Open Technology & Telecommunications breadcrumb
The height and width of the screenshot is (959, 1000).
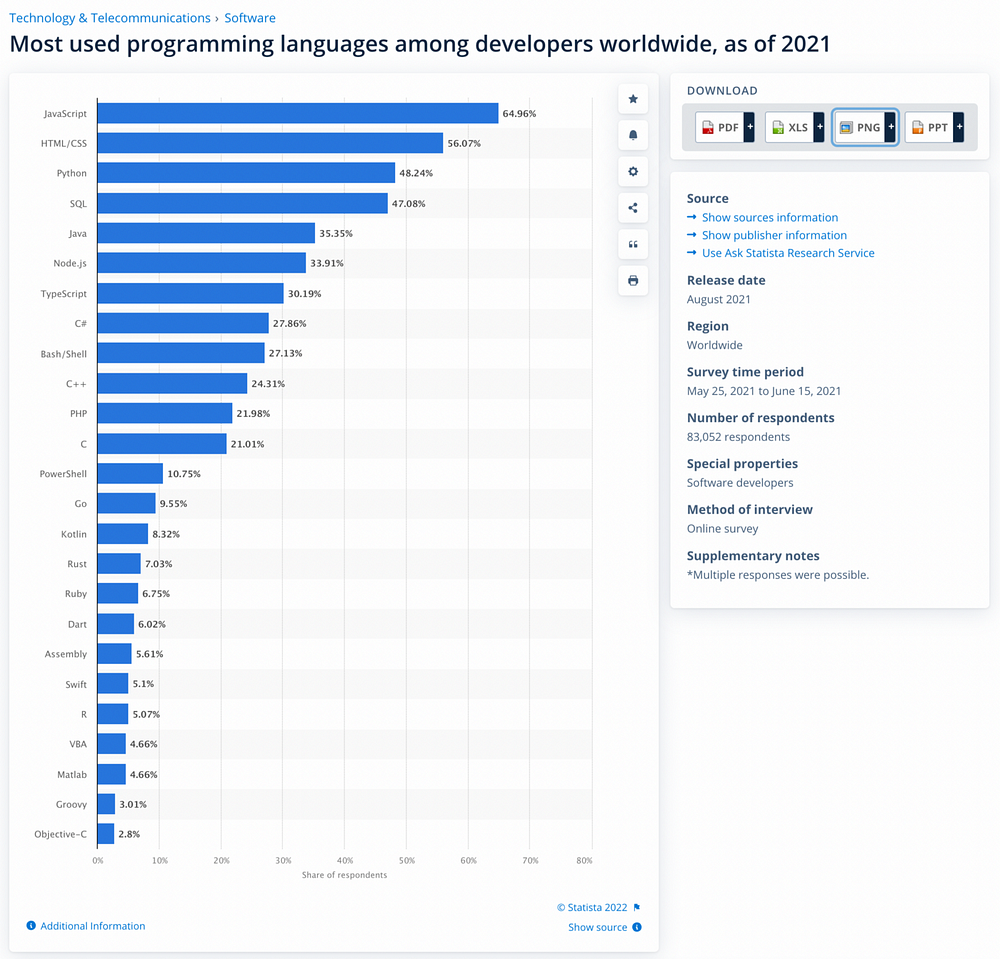[110, 18]
